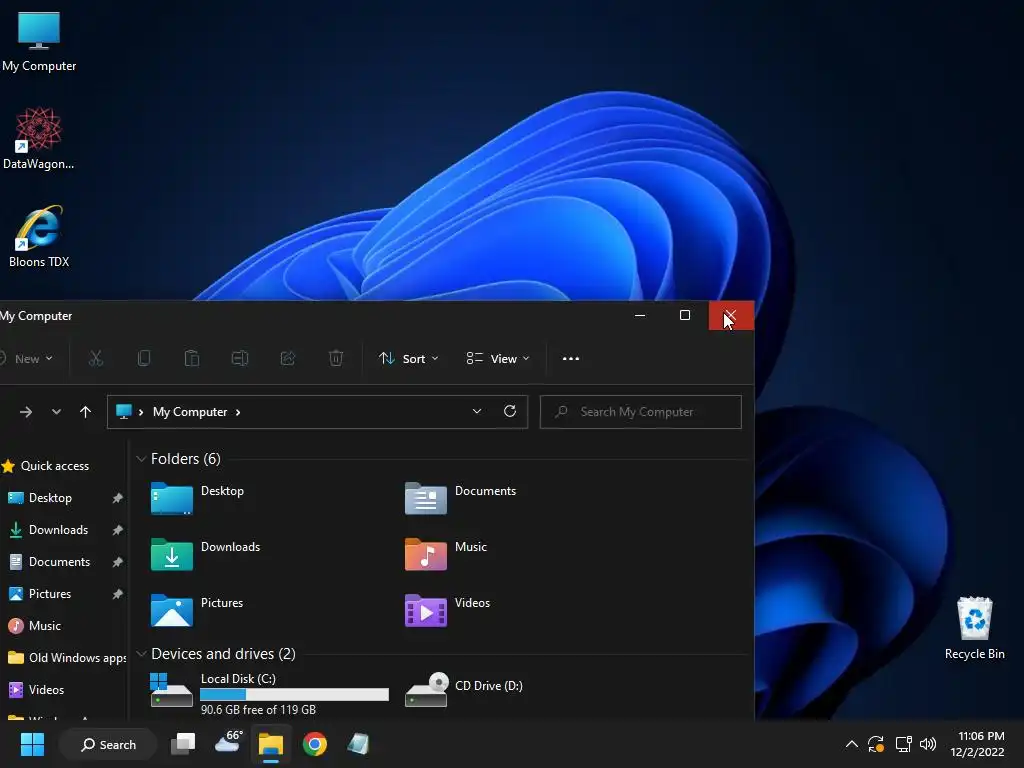Click the taskbar Search box
Screen dimensions: 1024x768
108,744
